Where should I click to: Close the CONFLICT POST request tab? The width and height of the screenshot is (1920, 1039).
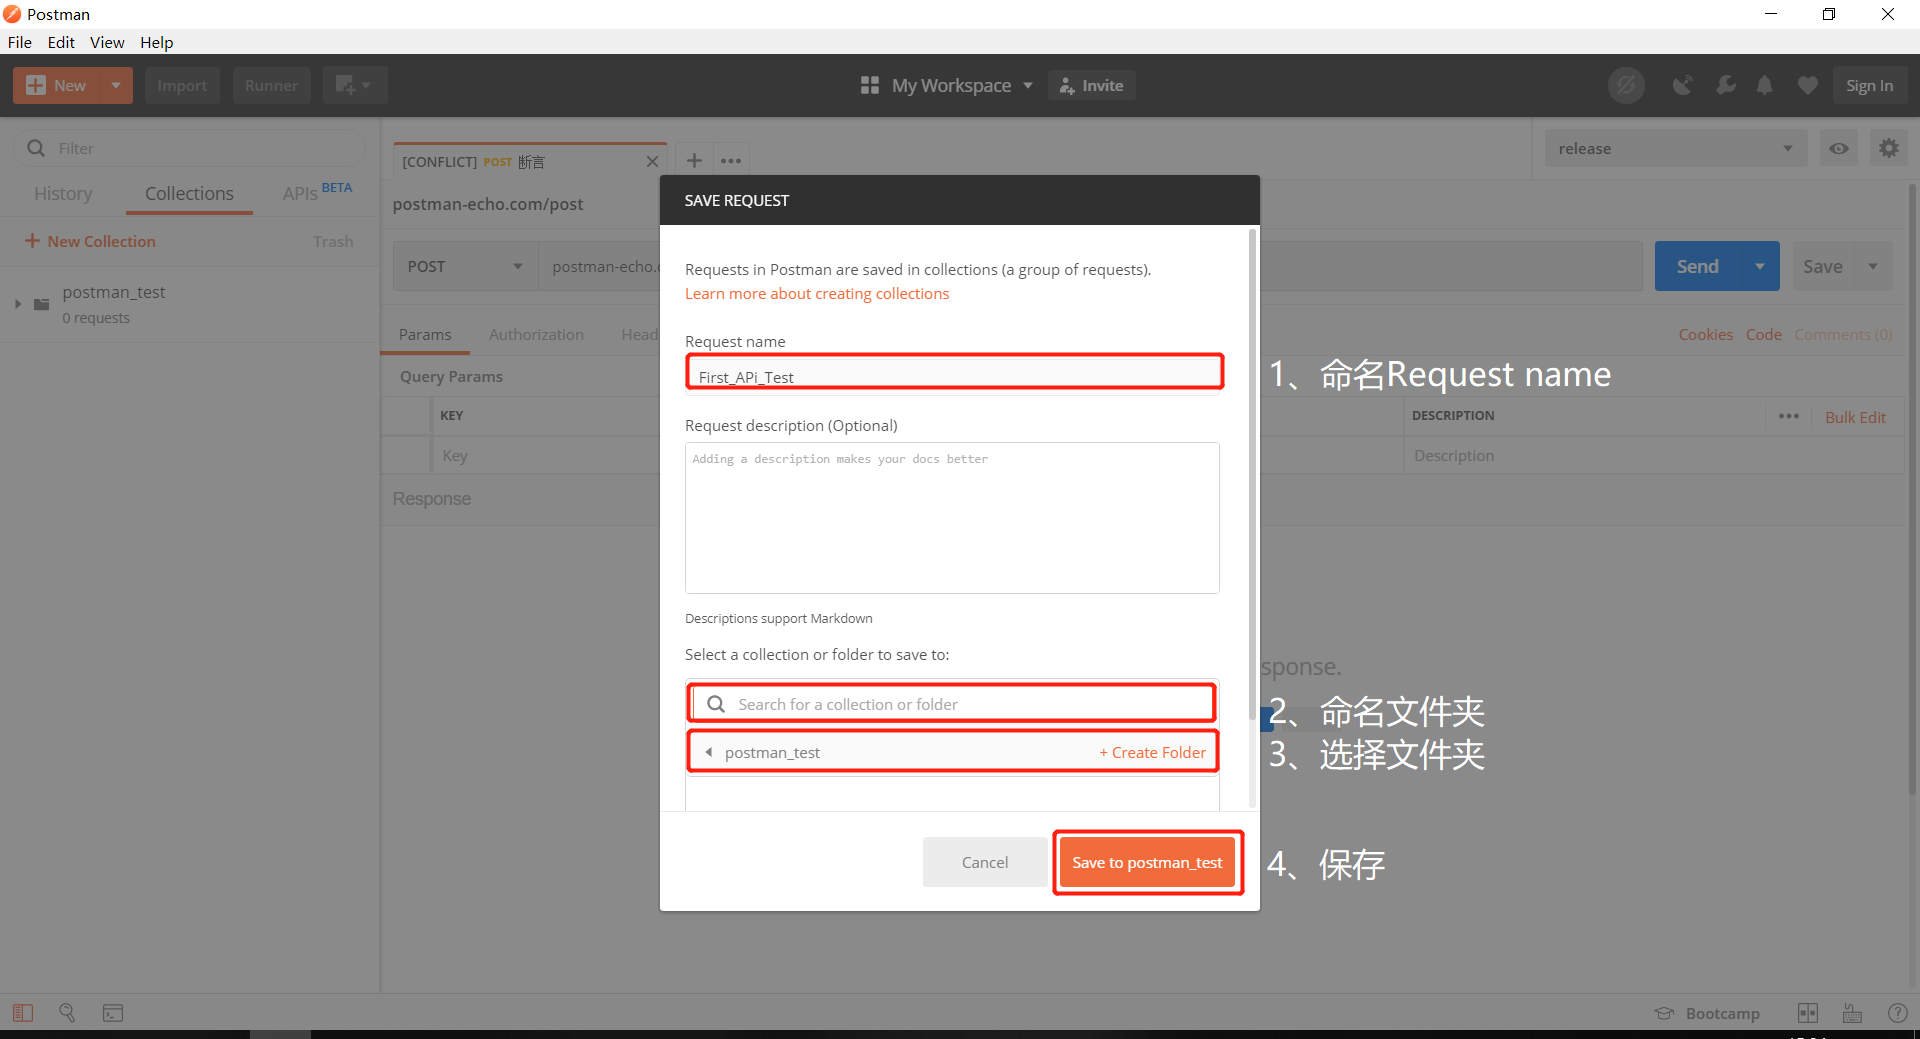pos(652,161)
